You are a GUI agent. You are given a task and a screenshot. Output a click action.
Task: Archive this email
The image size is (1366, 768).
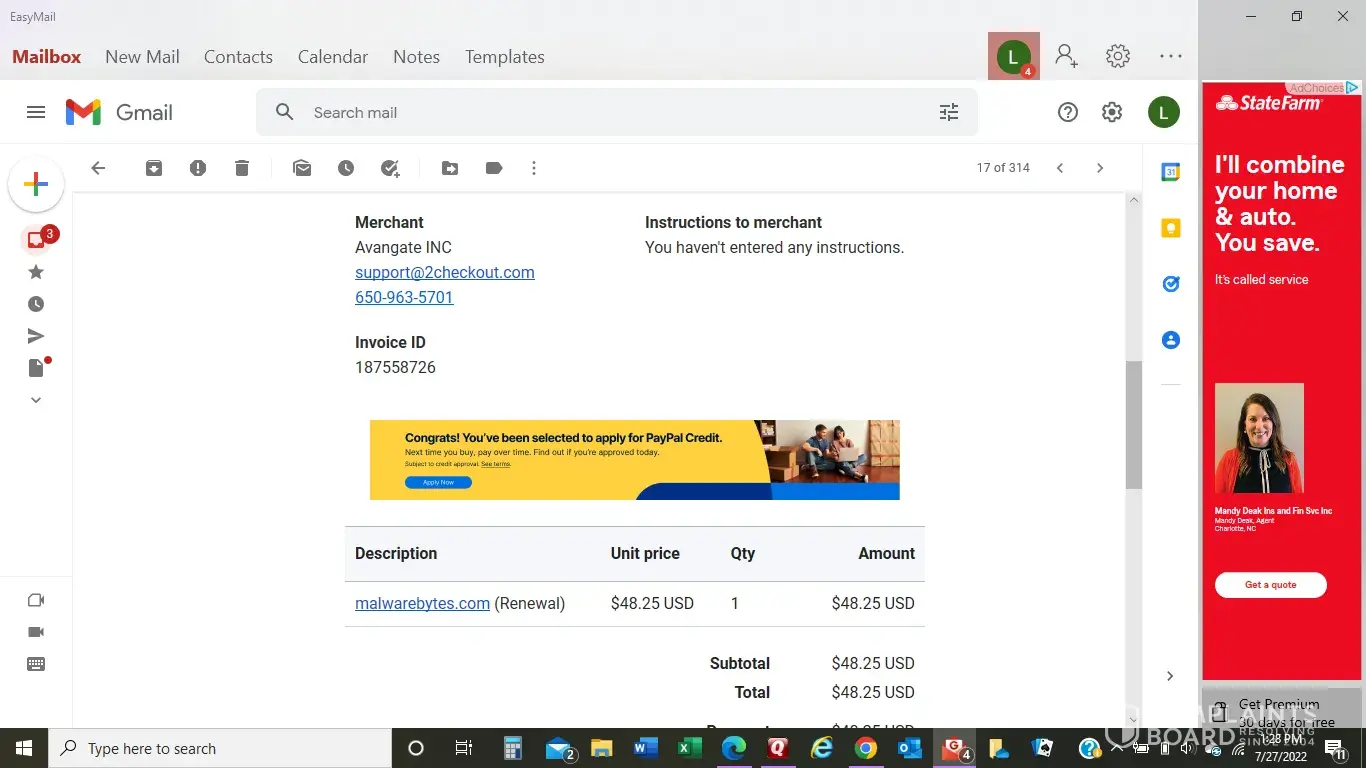(x=154, y=168)
